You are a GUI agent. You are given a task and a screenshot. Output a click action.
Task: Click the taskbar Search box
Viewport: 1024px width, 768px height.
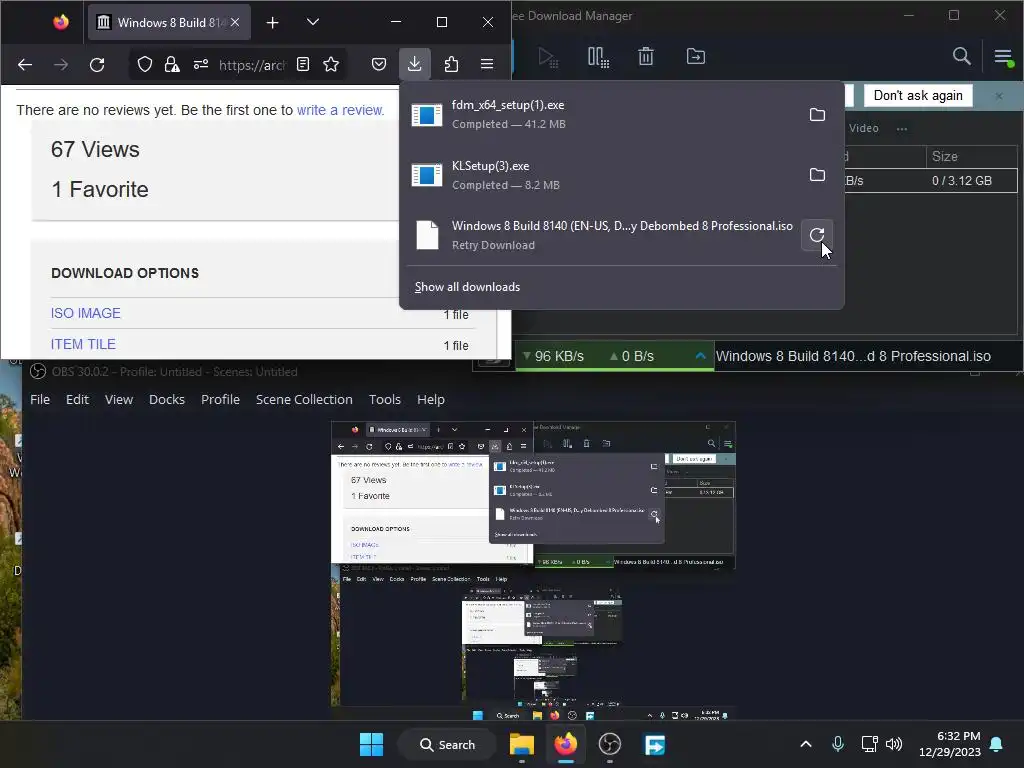point(447,744)
